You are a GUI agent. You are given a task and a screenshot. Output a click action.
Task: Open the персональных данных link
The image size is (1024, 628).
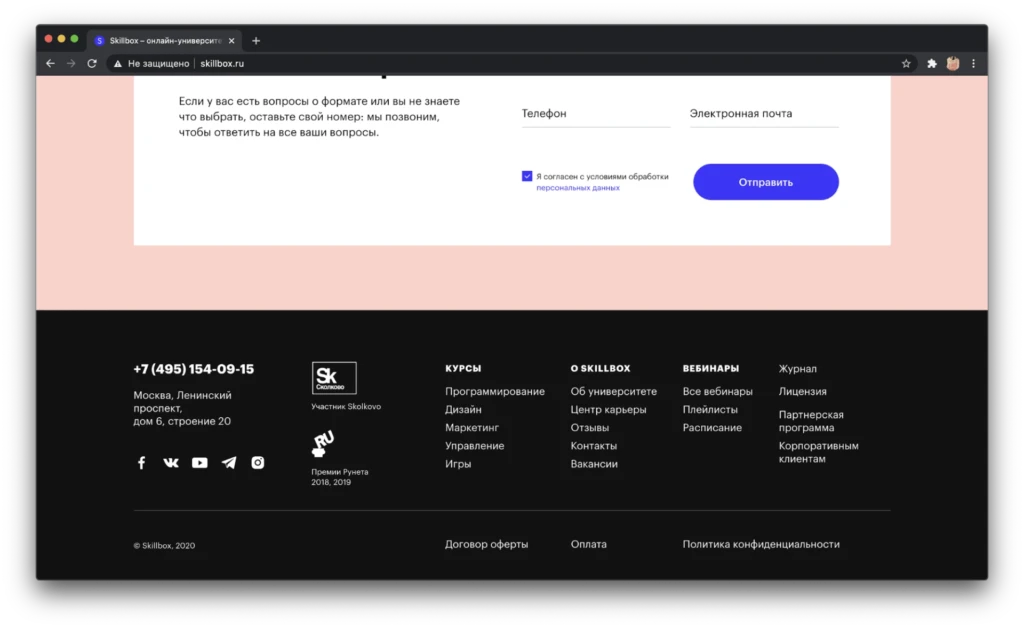578,188
